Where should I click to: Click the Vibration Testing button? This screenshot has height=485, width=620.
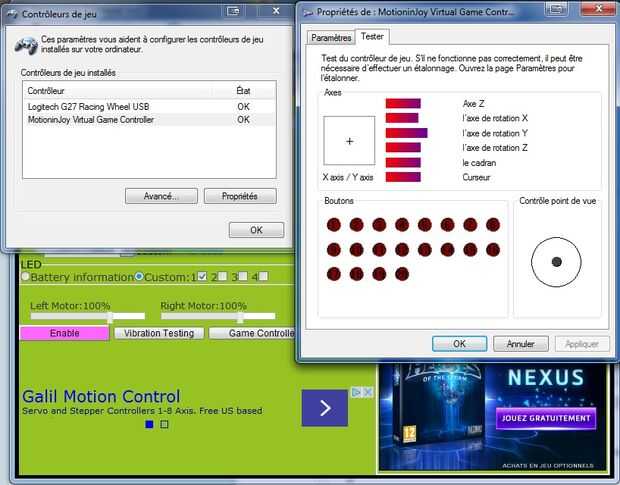pyautogui.click(x=159, y=333)
